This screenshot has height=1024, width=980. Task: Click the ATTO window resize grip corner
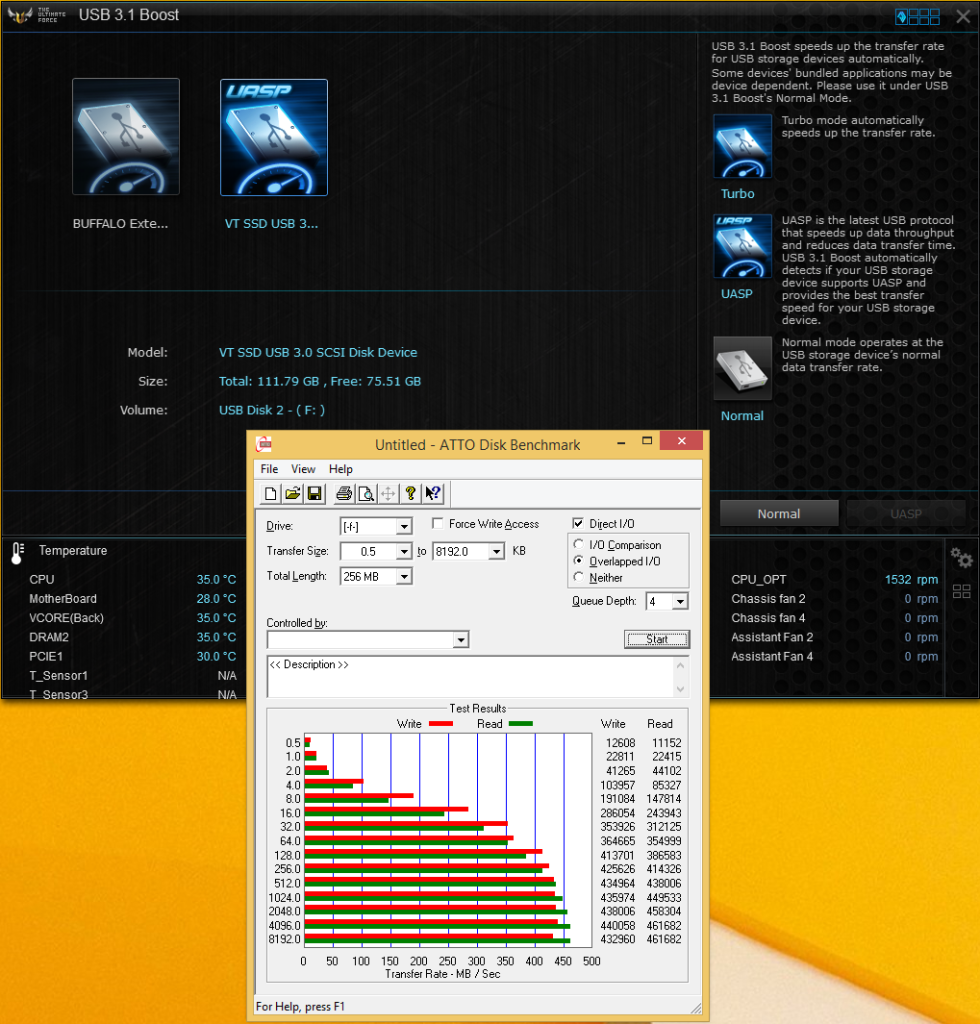click(695, 1008)
